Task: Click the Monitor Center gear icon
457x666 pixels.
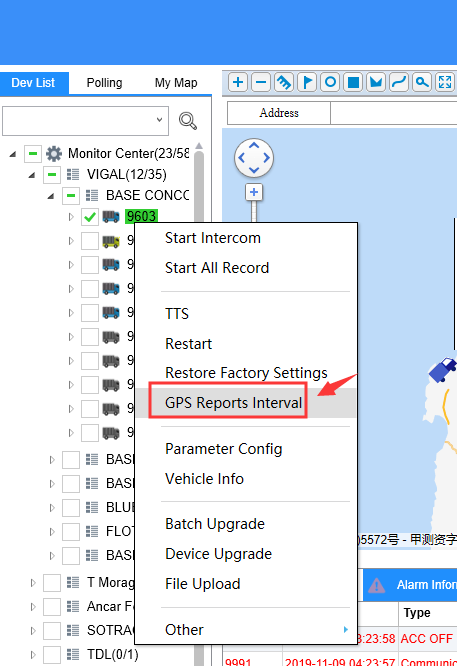Action: [54, 153]
